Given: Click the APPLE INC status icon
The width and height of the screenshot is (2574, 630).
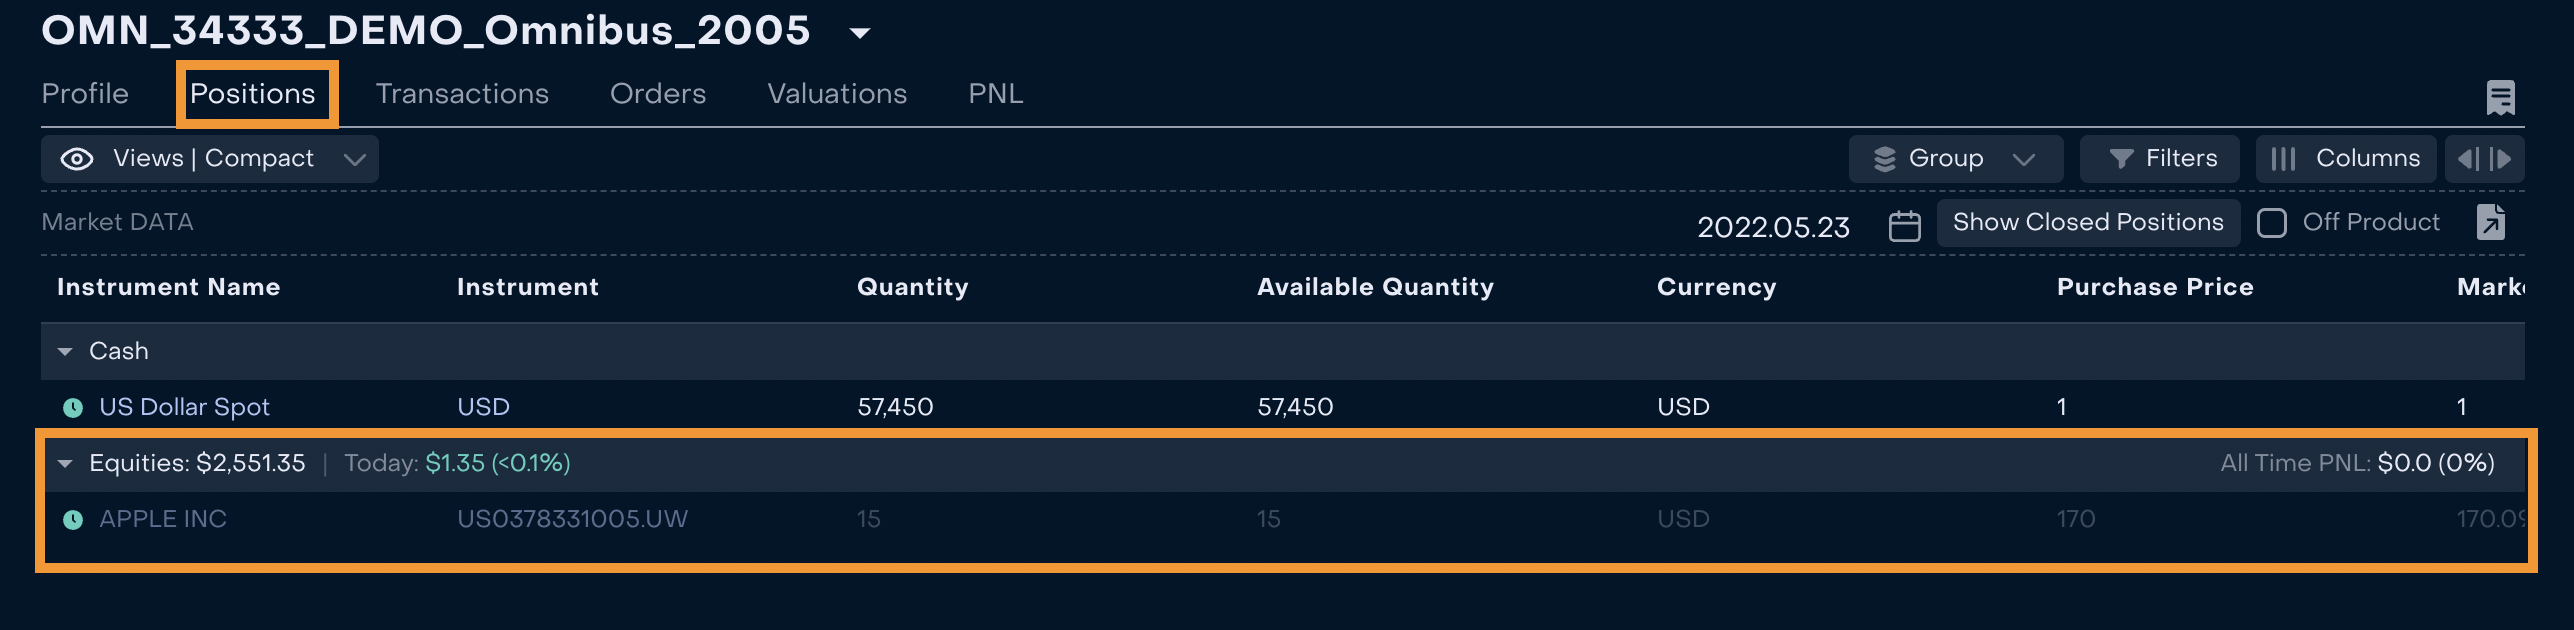Looking at the screenshot, I should click(73, 519).
